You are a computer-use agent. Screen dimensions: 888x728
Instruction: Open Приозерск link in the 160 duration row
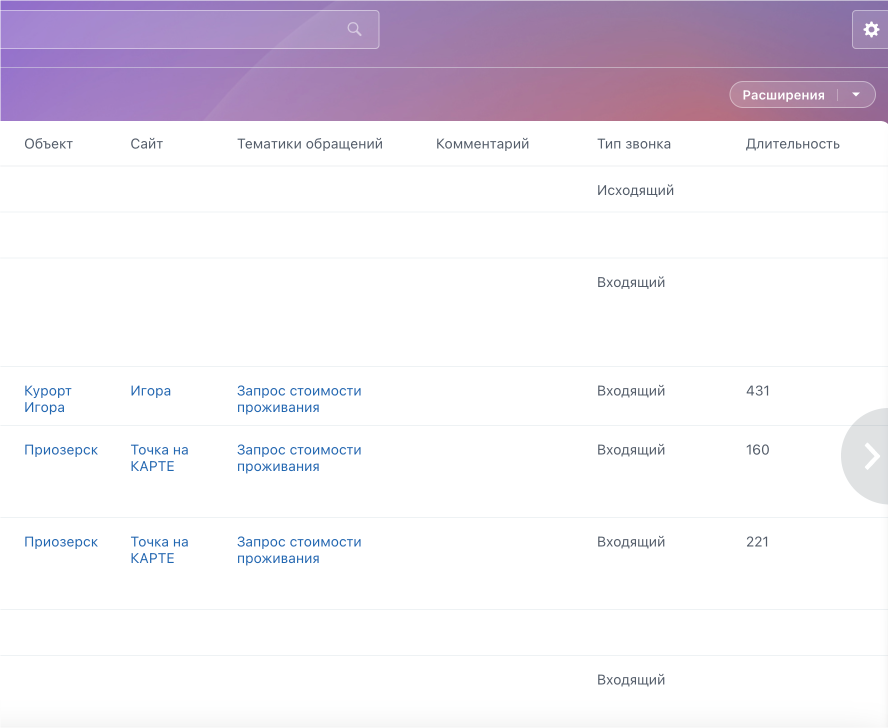61,450
